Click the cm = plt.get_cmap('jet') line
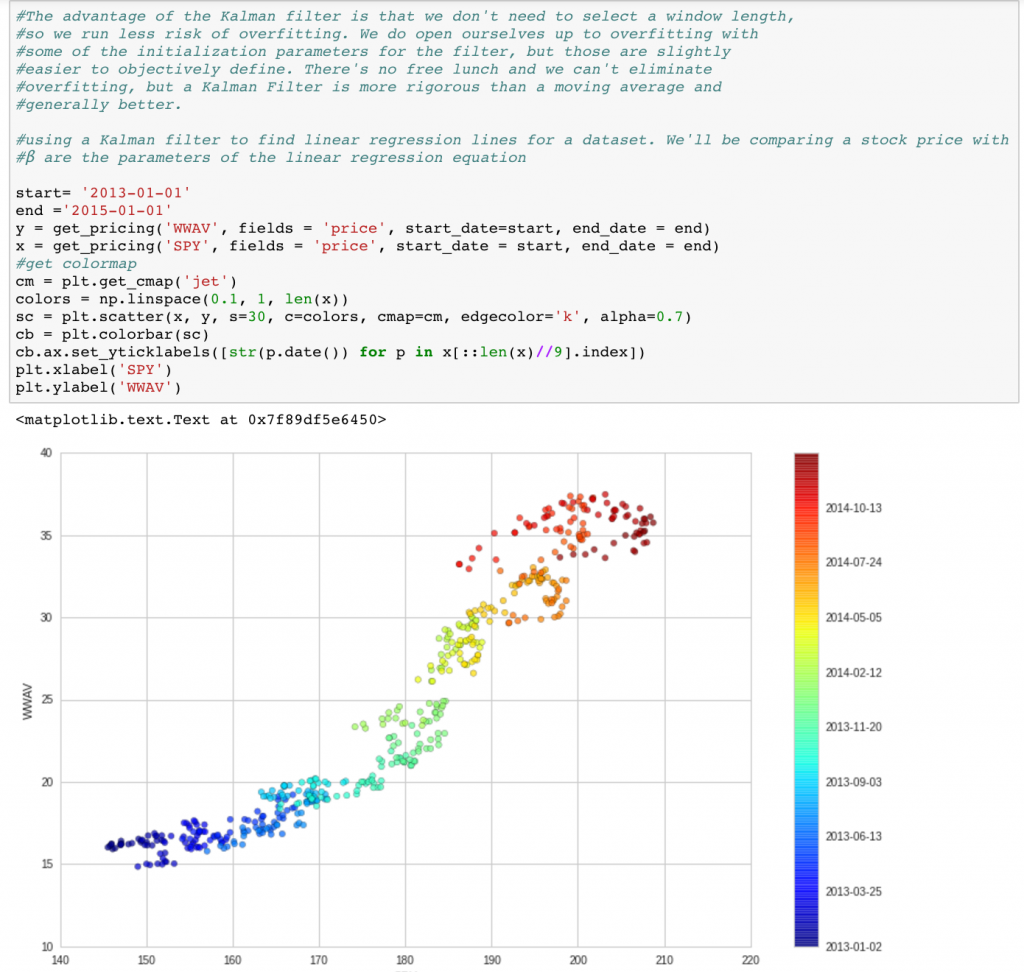The height and width of the screenshot is (972, 1024). (x=126, y=281)
